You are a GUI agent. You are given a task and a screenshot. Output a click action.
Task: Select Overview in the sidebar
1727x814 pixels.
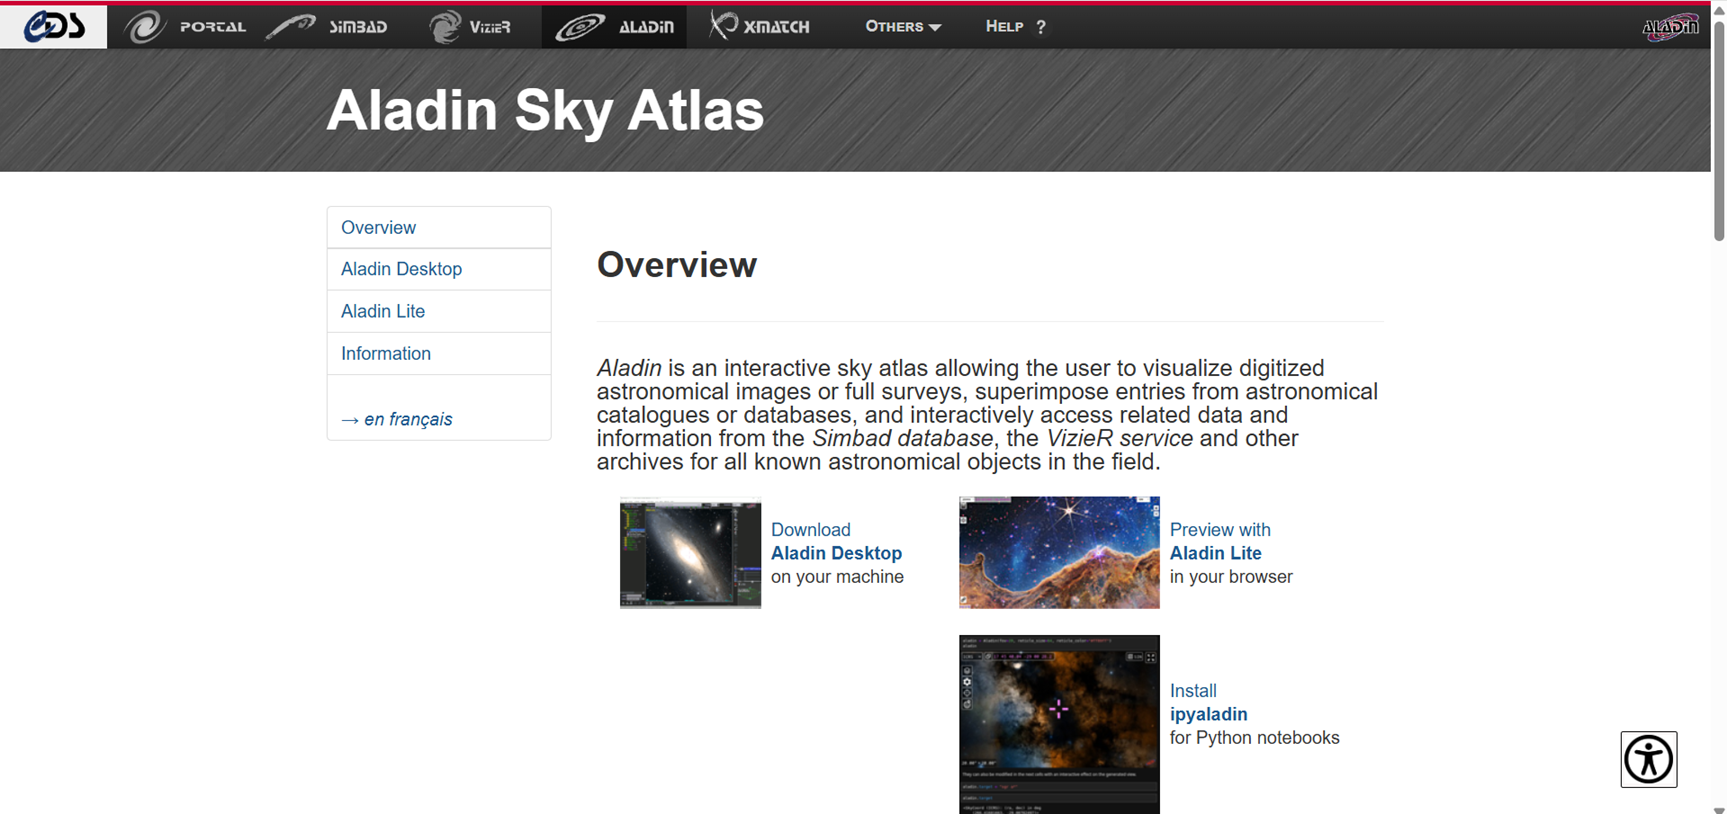pyautogui.click(x=439, y=228)
